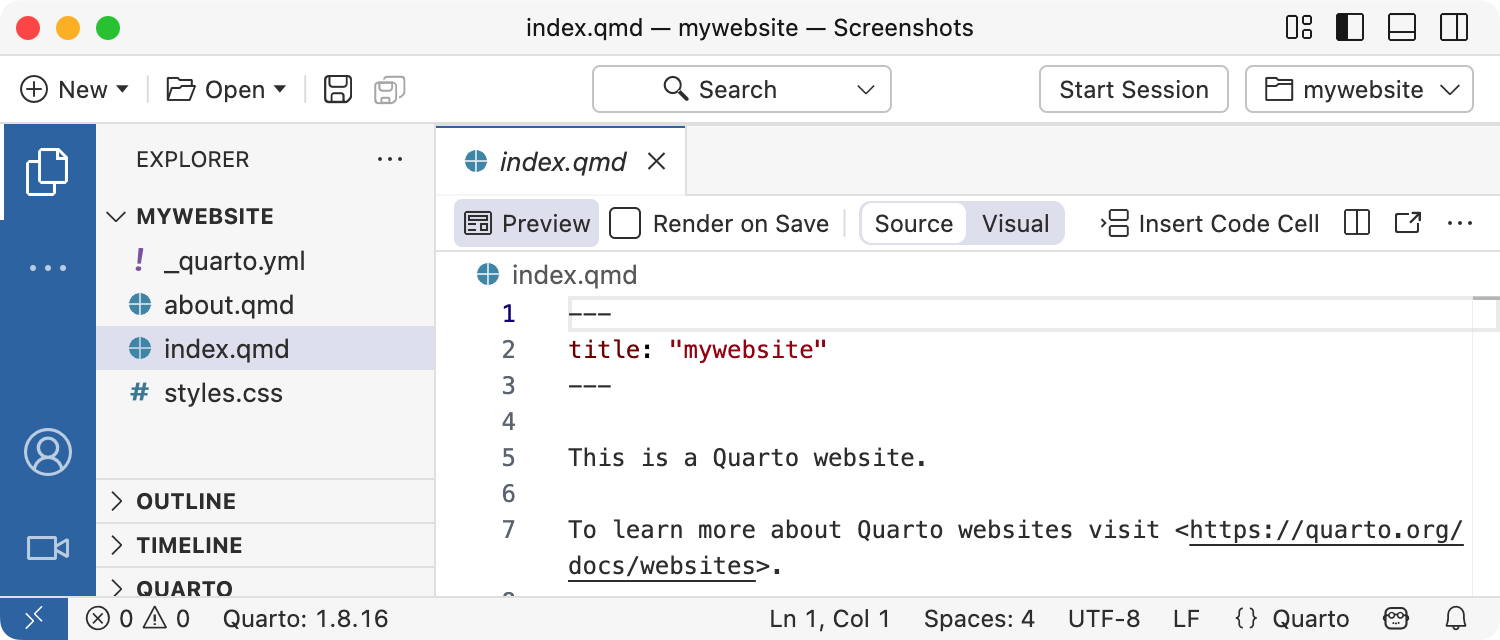Enable the Render on Save checkbox

click(x=625, y=223)
